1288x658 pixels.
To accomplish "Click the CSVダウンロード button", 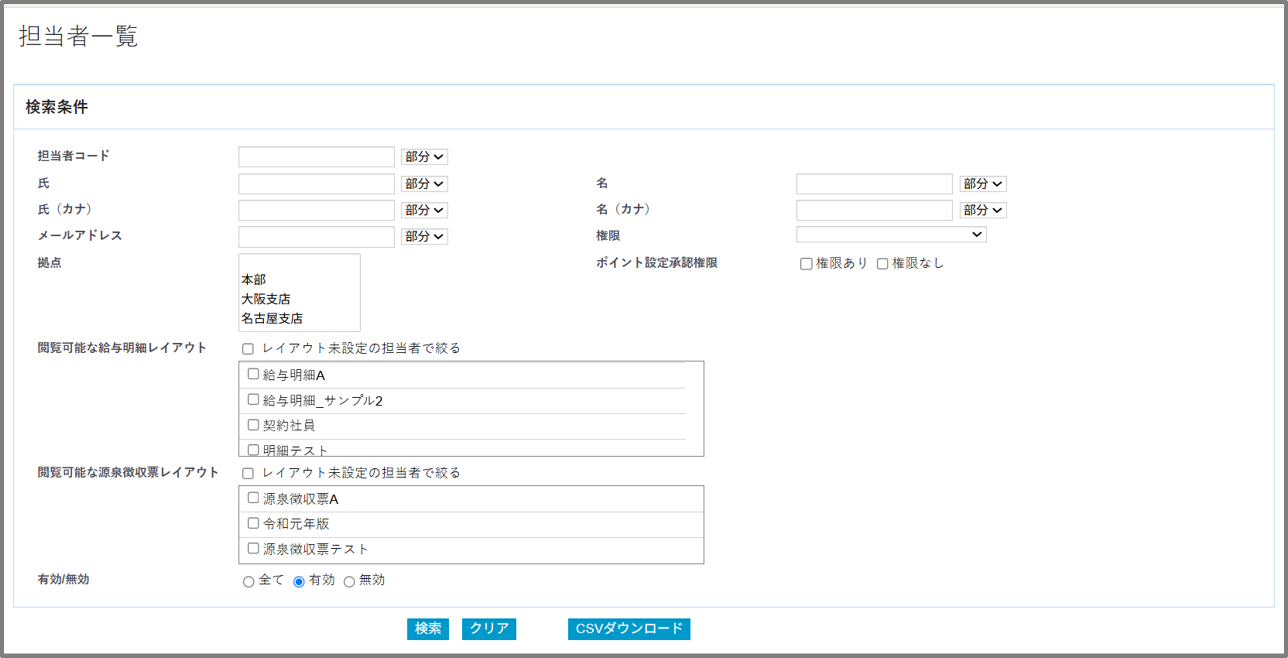I will [x=629, y=629].
